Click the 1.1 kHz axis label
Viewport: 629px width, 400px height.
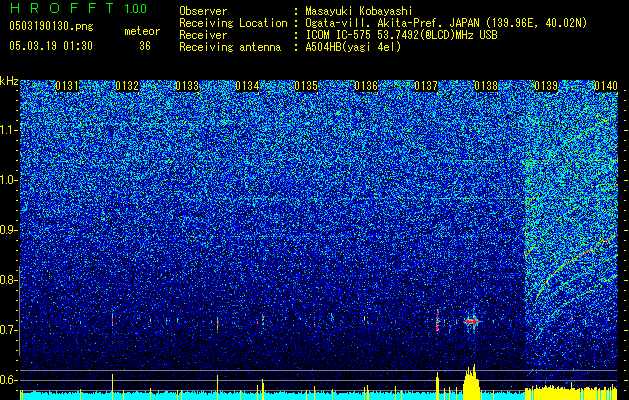(x=9, y=130)
